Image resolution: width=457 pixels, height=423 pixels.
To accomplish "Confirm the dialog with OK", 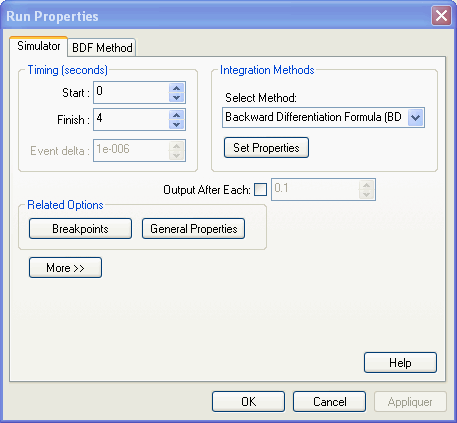I will tap(248, 402).
